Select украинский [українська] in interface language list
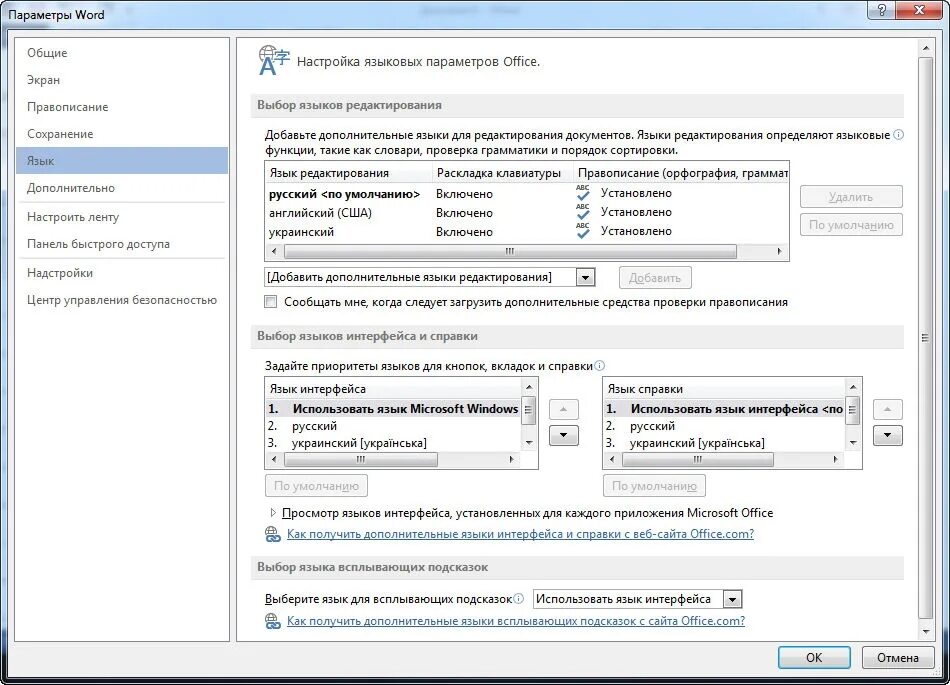Image resolution: width=950 pixels, height=685 pixels. pos(394,443)
